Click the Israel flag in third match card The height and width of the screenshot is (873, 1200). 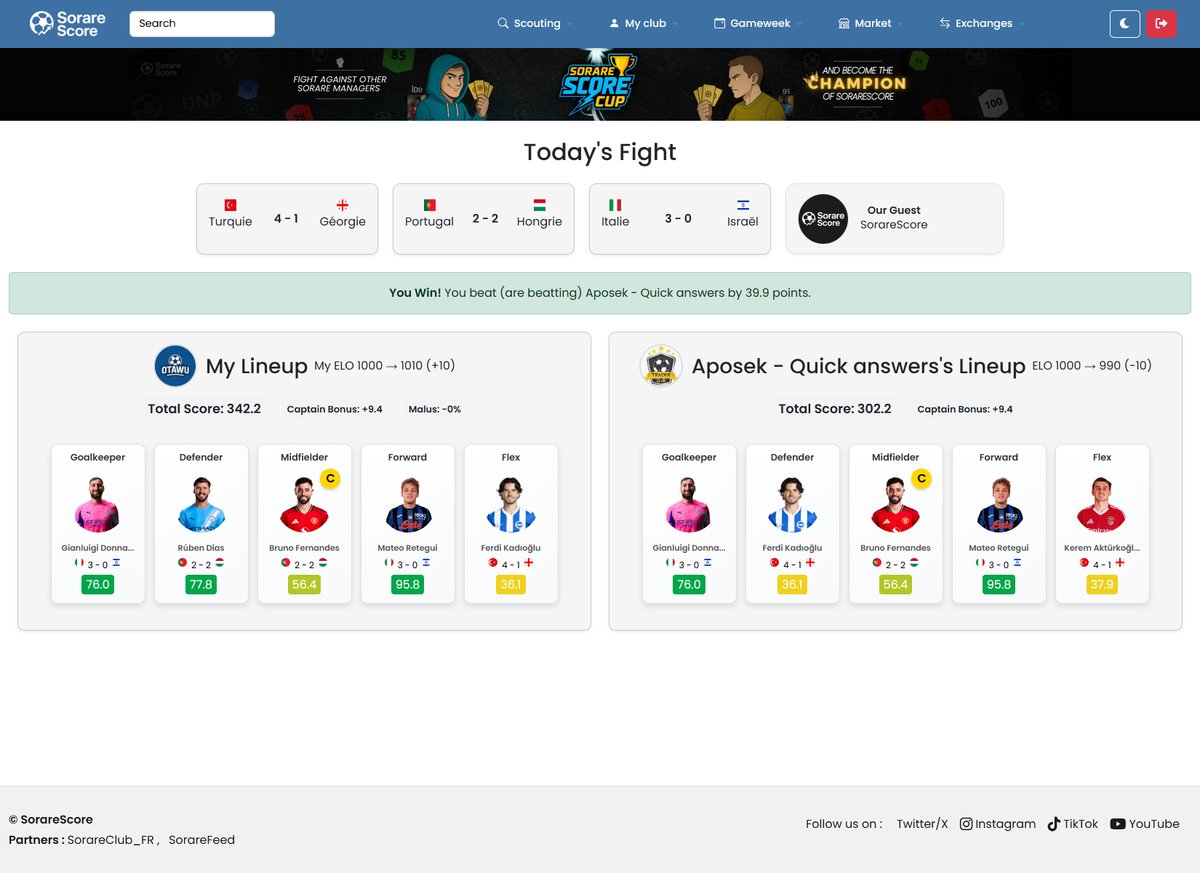pos(743,205)
